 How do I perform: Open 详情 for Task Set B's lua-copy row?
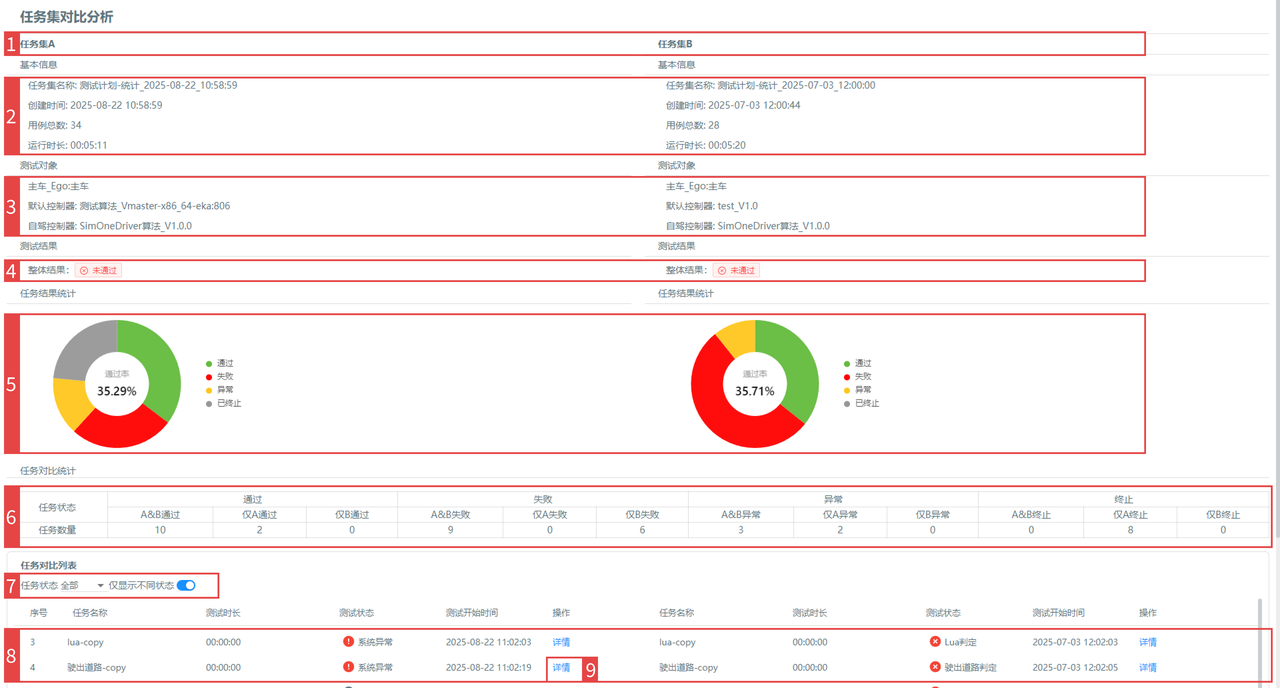1147,642
